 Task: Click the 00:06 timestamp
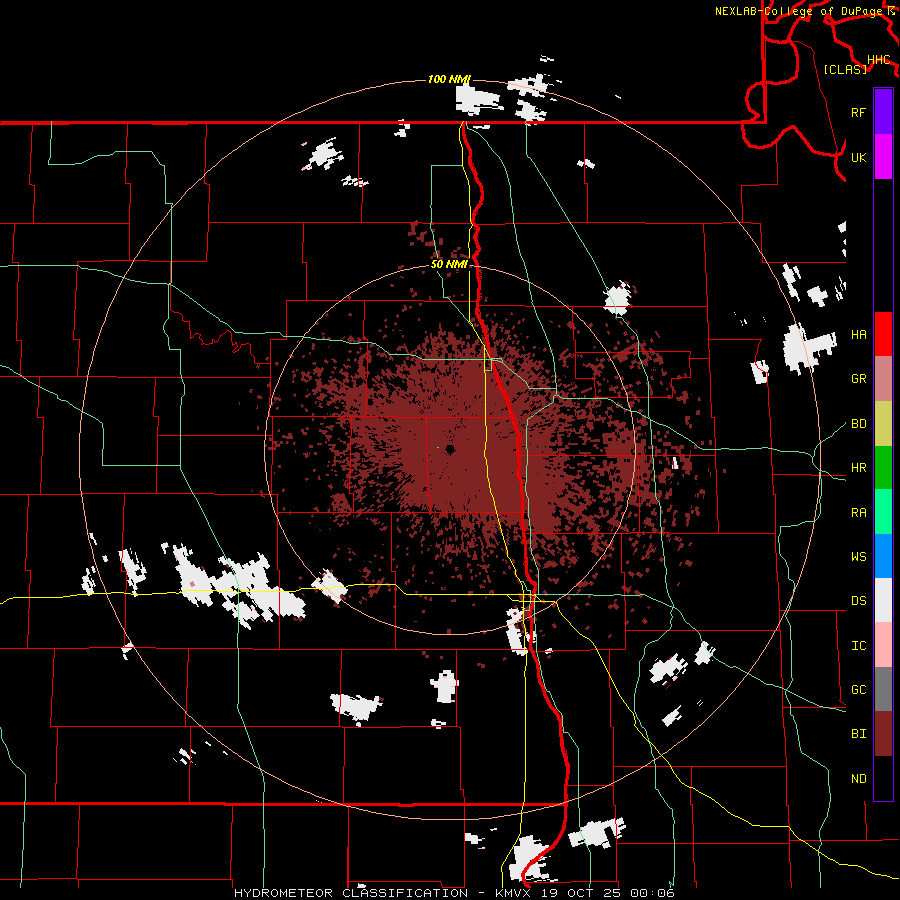652,893
